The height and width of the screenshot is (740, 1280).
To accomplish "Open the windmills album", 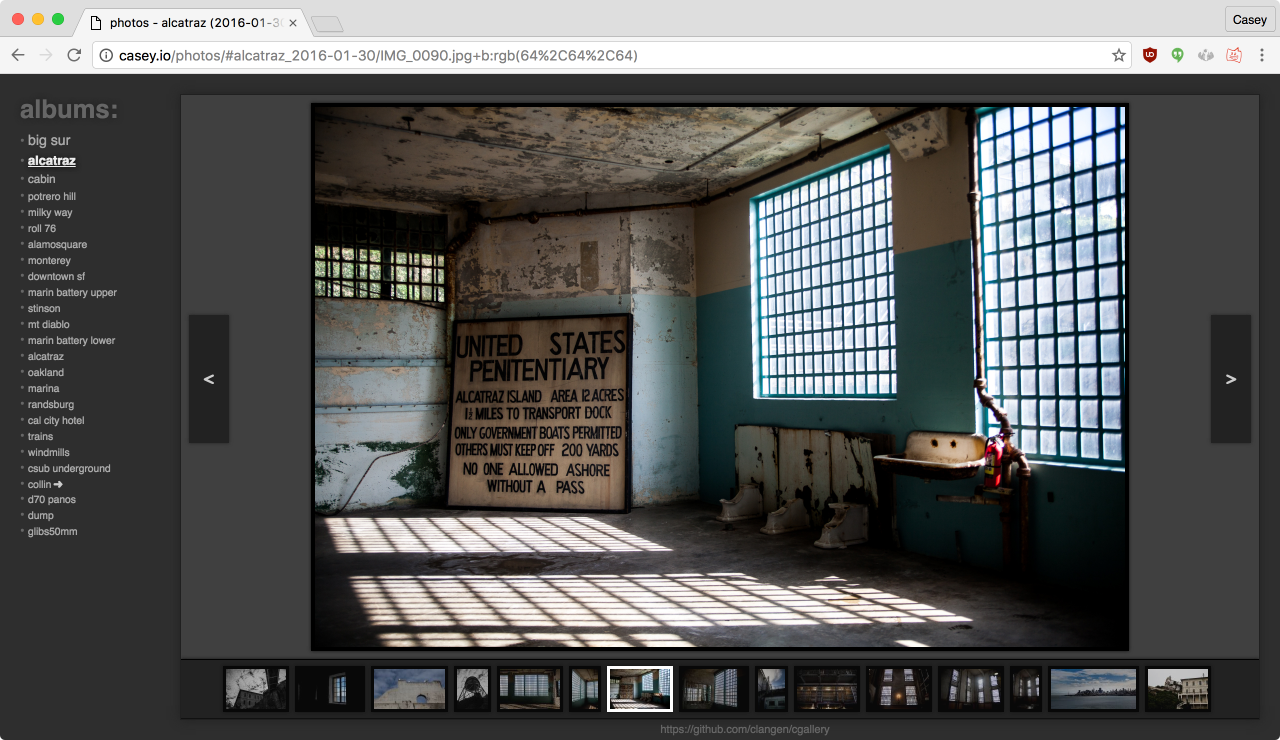I will (x=49, y=452).
